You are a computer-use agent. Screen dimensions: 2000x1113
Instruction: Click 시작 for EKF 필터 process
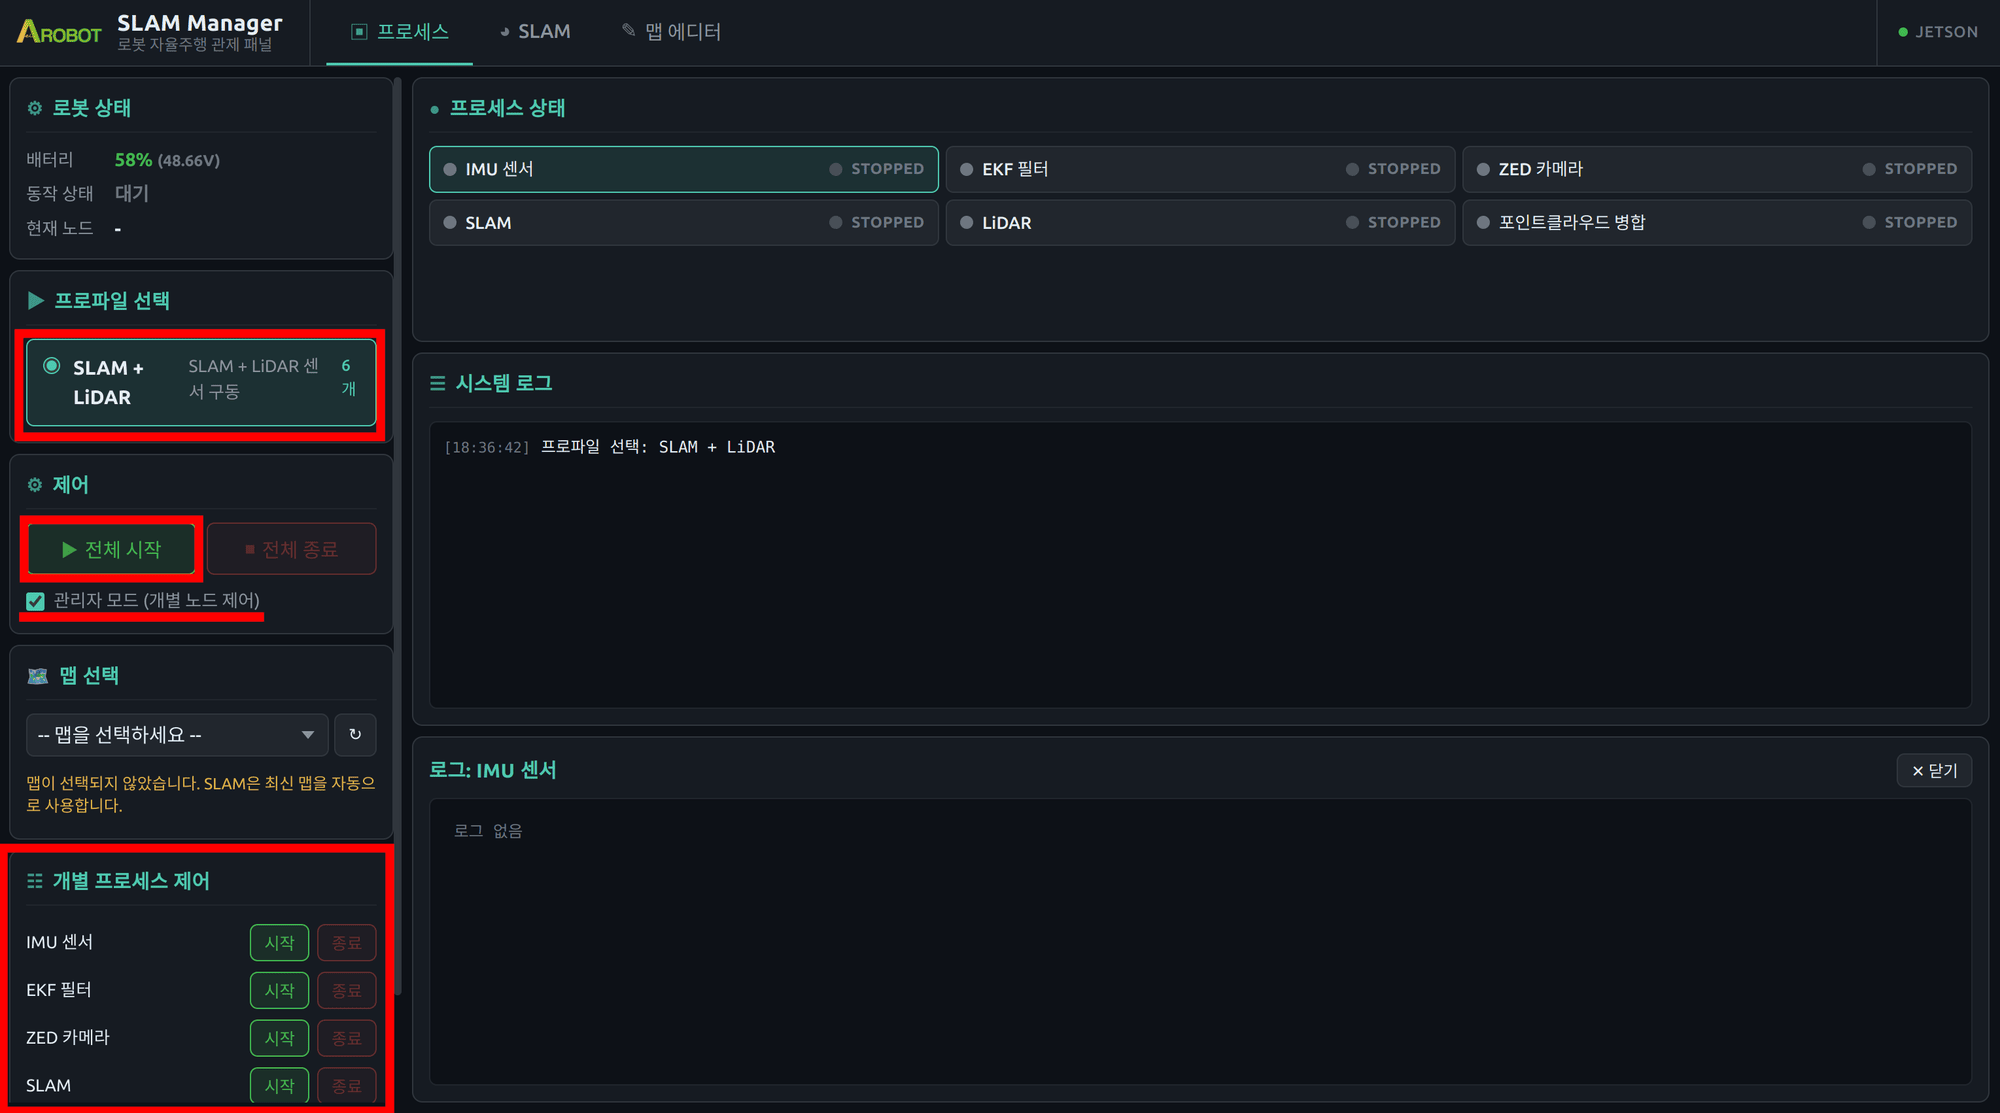tap(279, 990)
